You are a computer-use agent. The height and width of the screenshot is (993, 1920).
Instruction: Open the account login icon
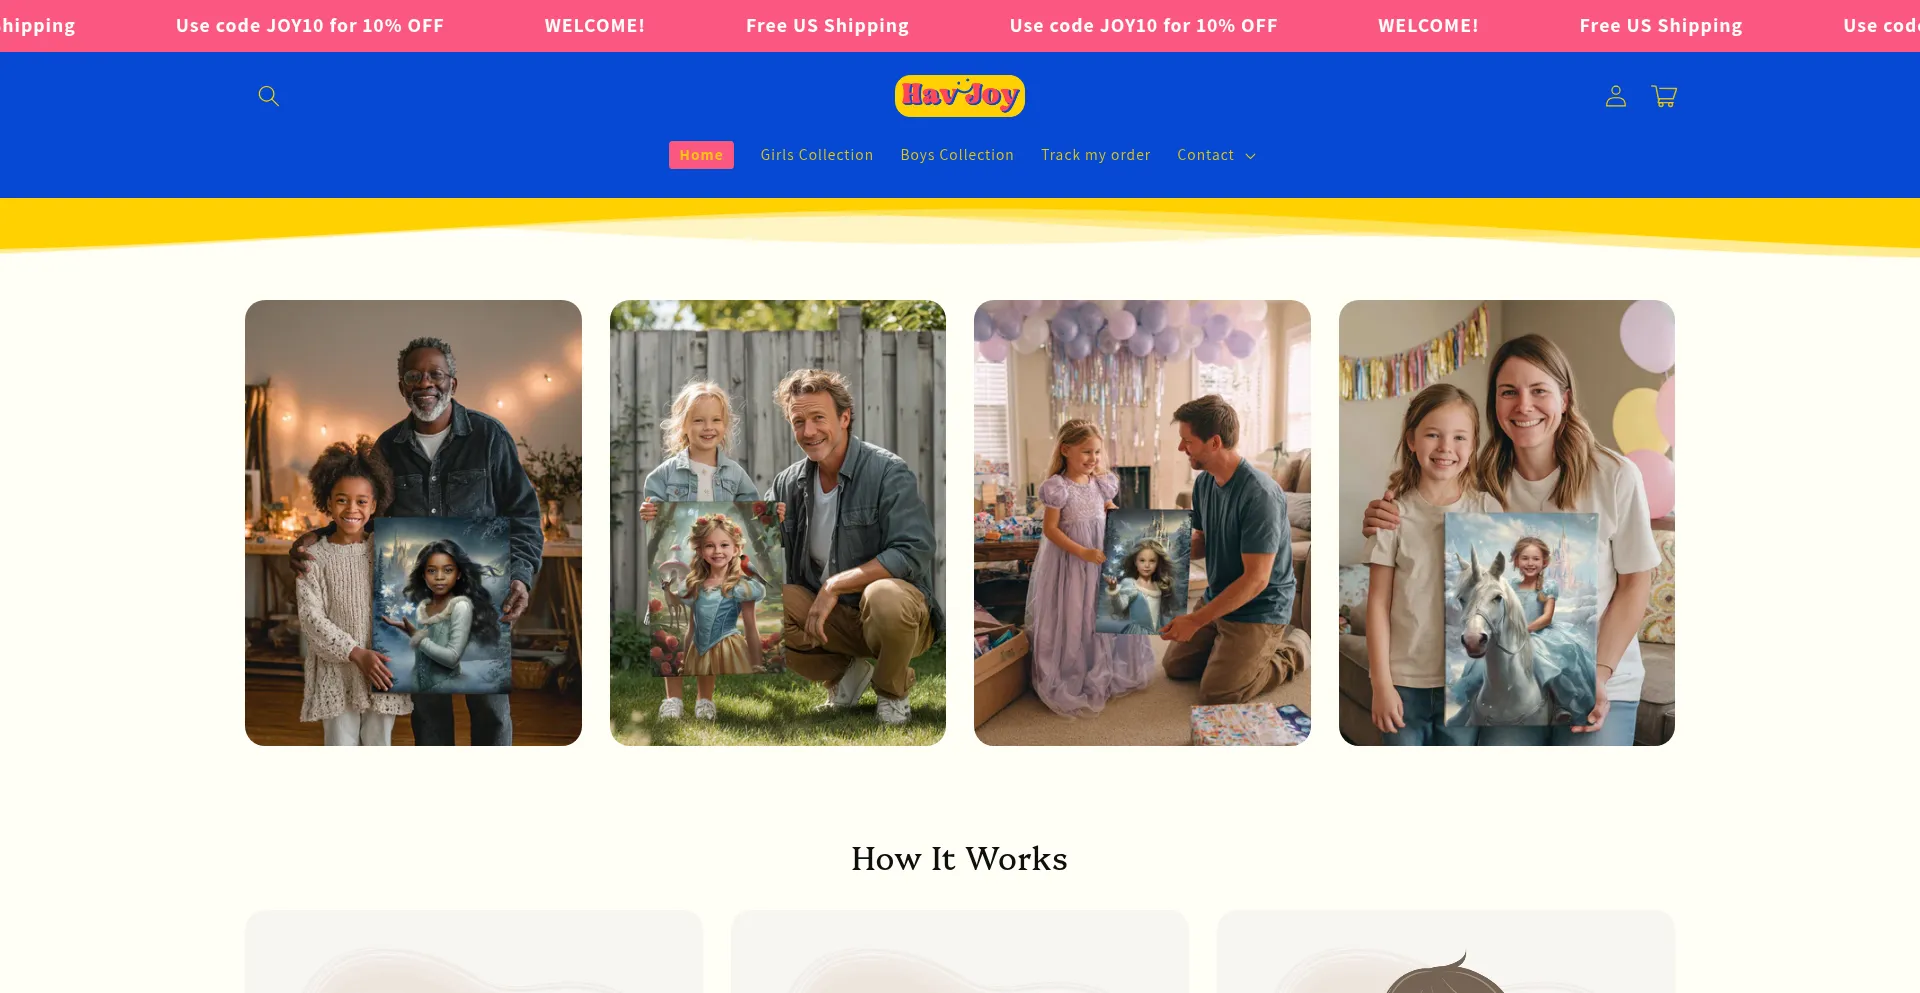point(1616,96)
